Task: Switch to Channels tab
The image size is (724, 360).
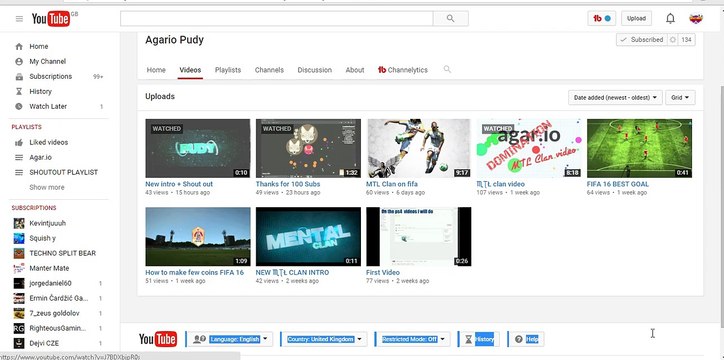Action: coord(269,70)
